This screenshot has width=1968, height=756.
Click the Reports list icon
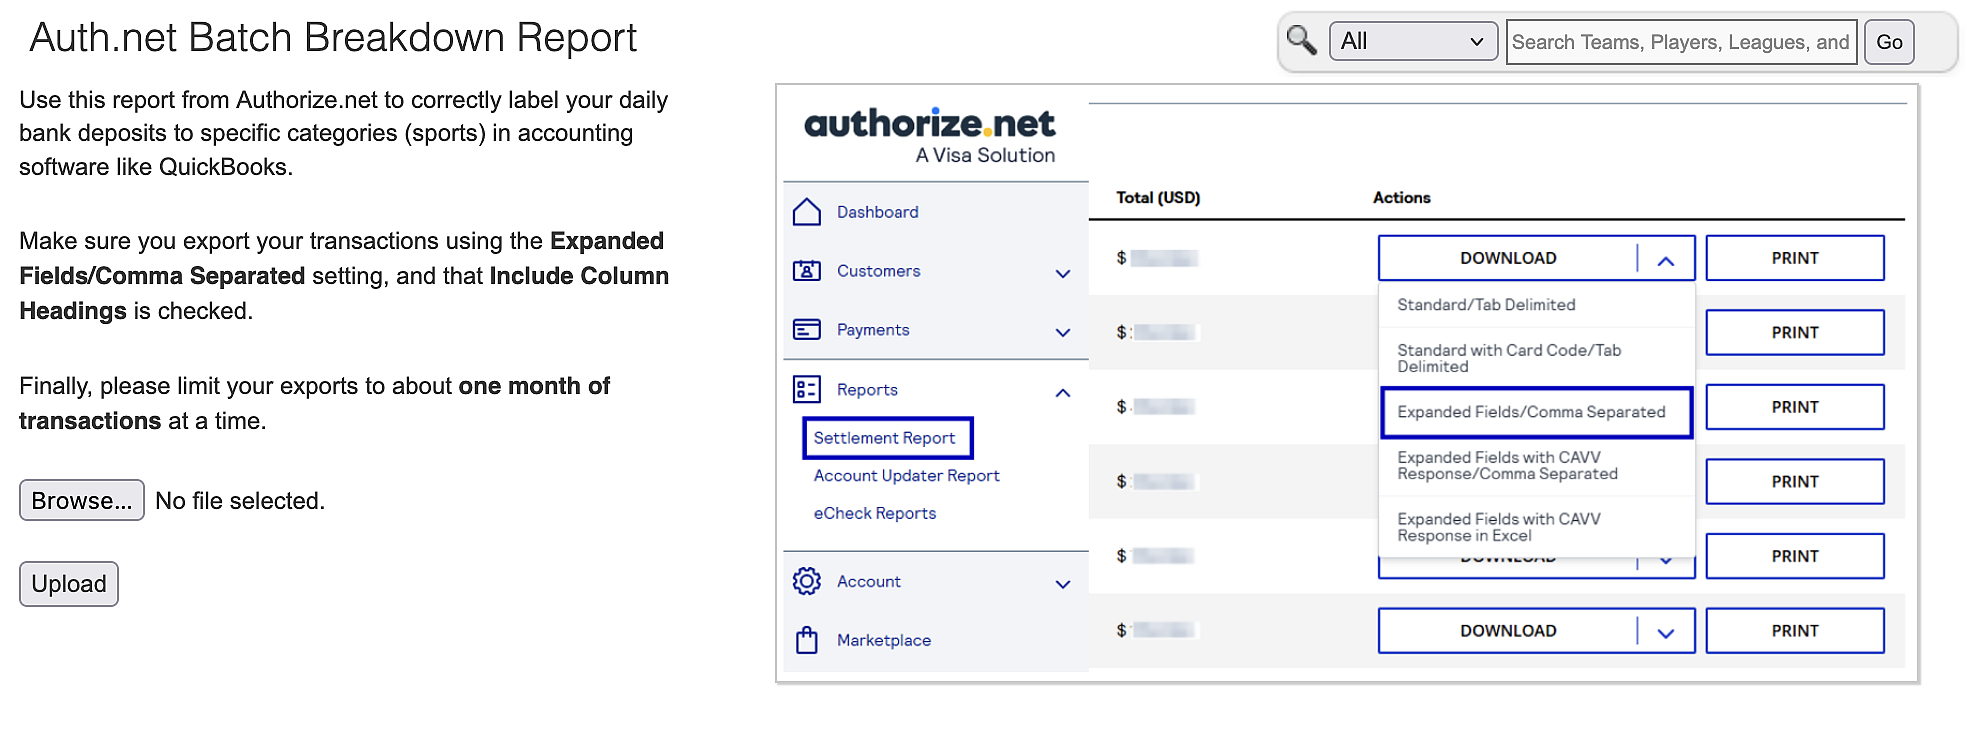point(807,389)
